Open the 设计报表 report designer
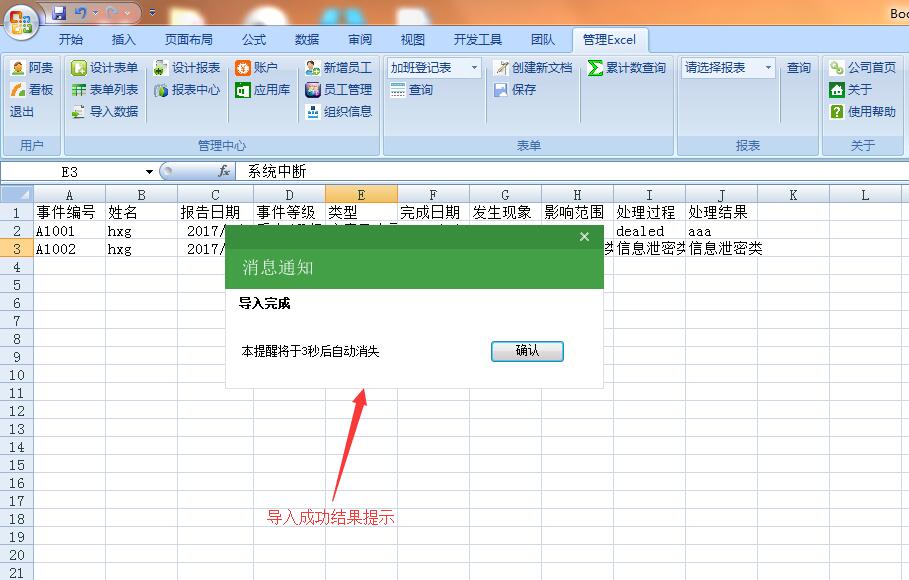 click(187, 68)
